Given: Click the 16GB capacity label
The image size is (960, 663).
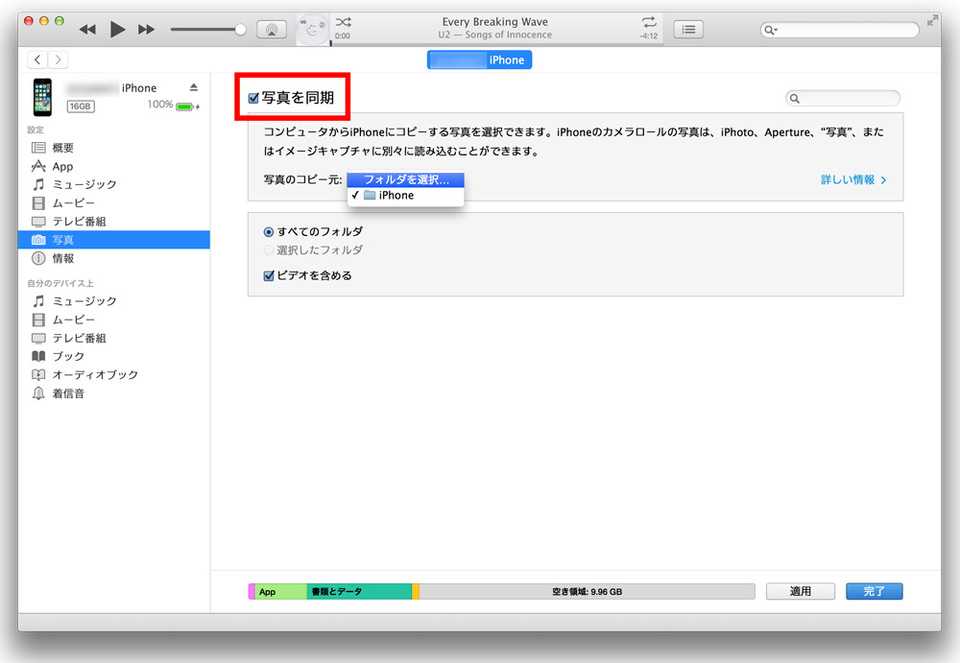Looking at the screenshot, I should pyautogui.click(x=80, y=107).
